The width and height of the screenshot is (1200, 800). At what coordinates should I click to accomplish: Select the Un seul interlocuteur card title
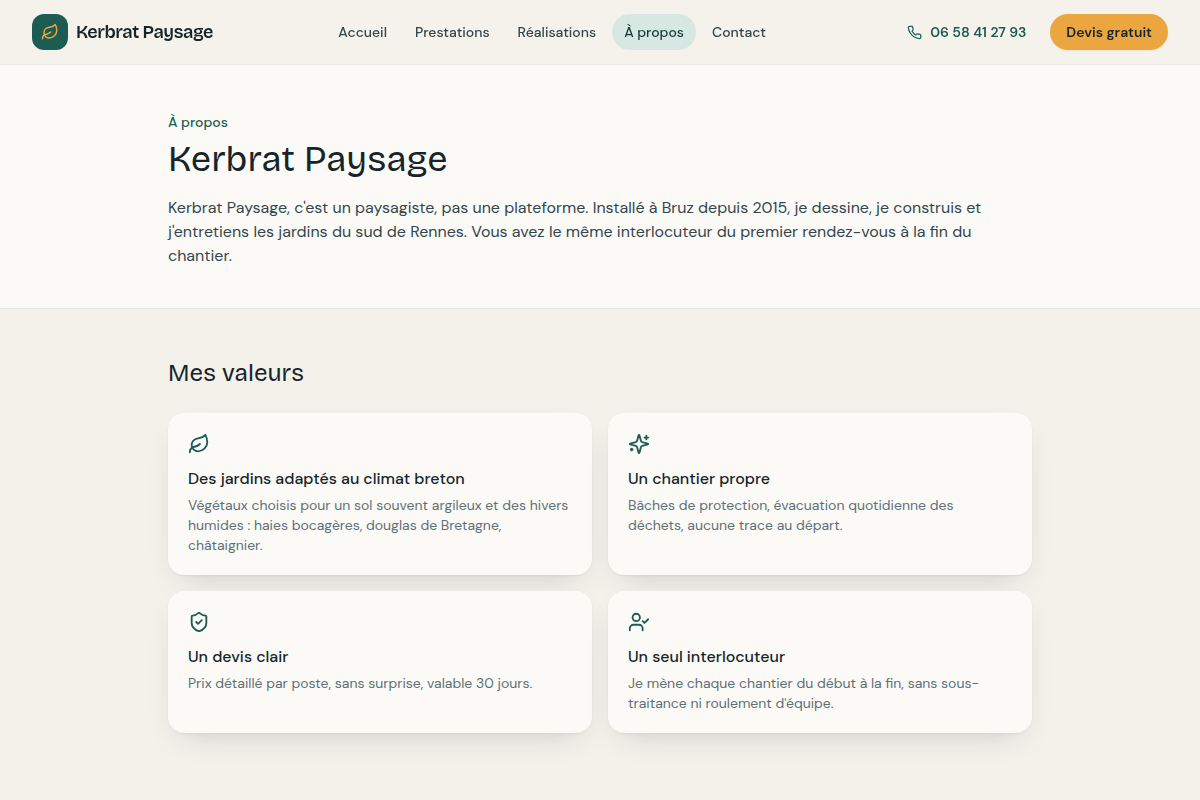[706, 657]
